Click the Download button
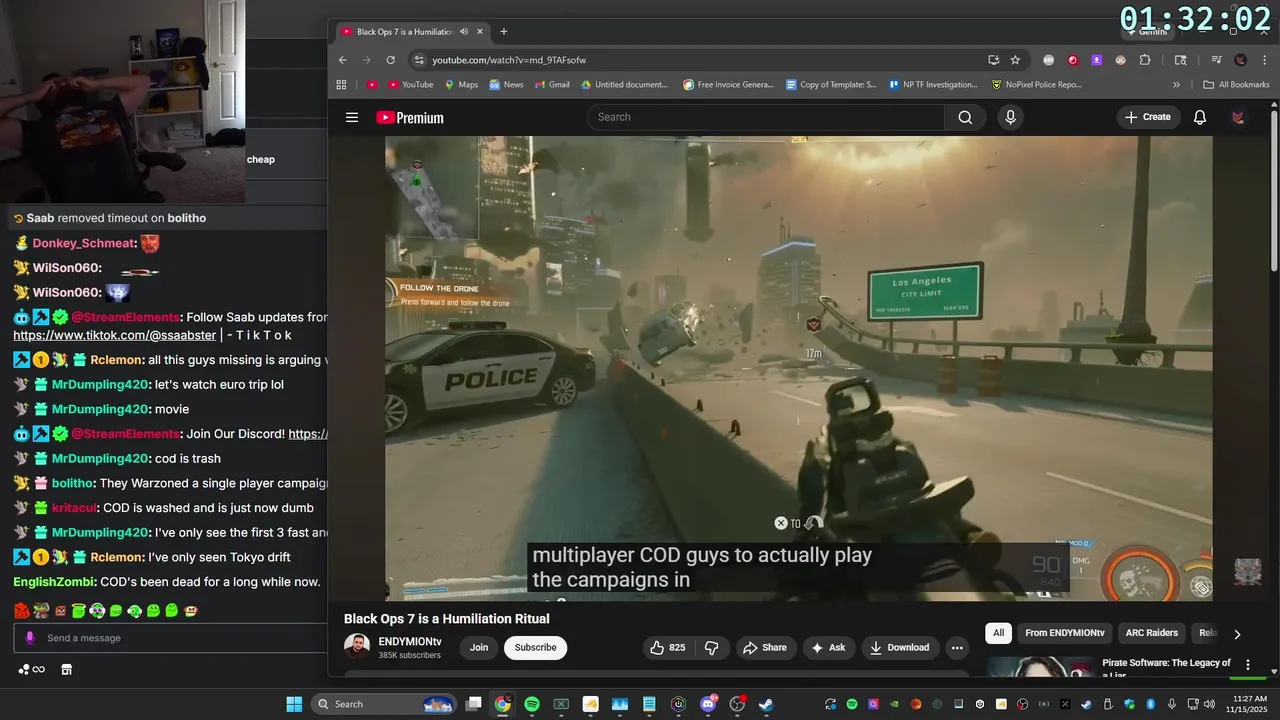 point(900,648)
